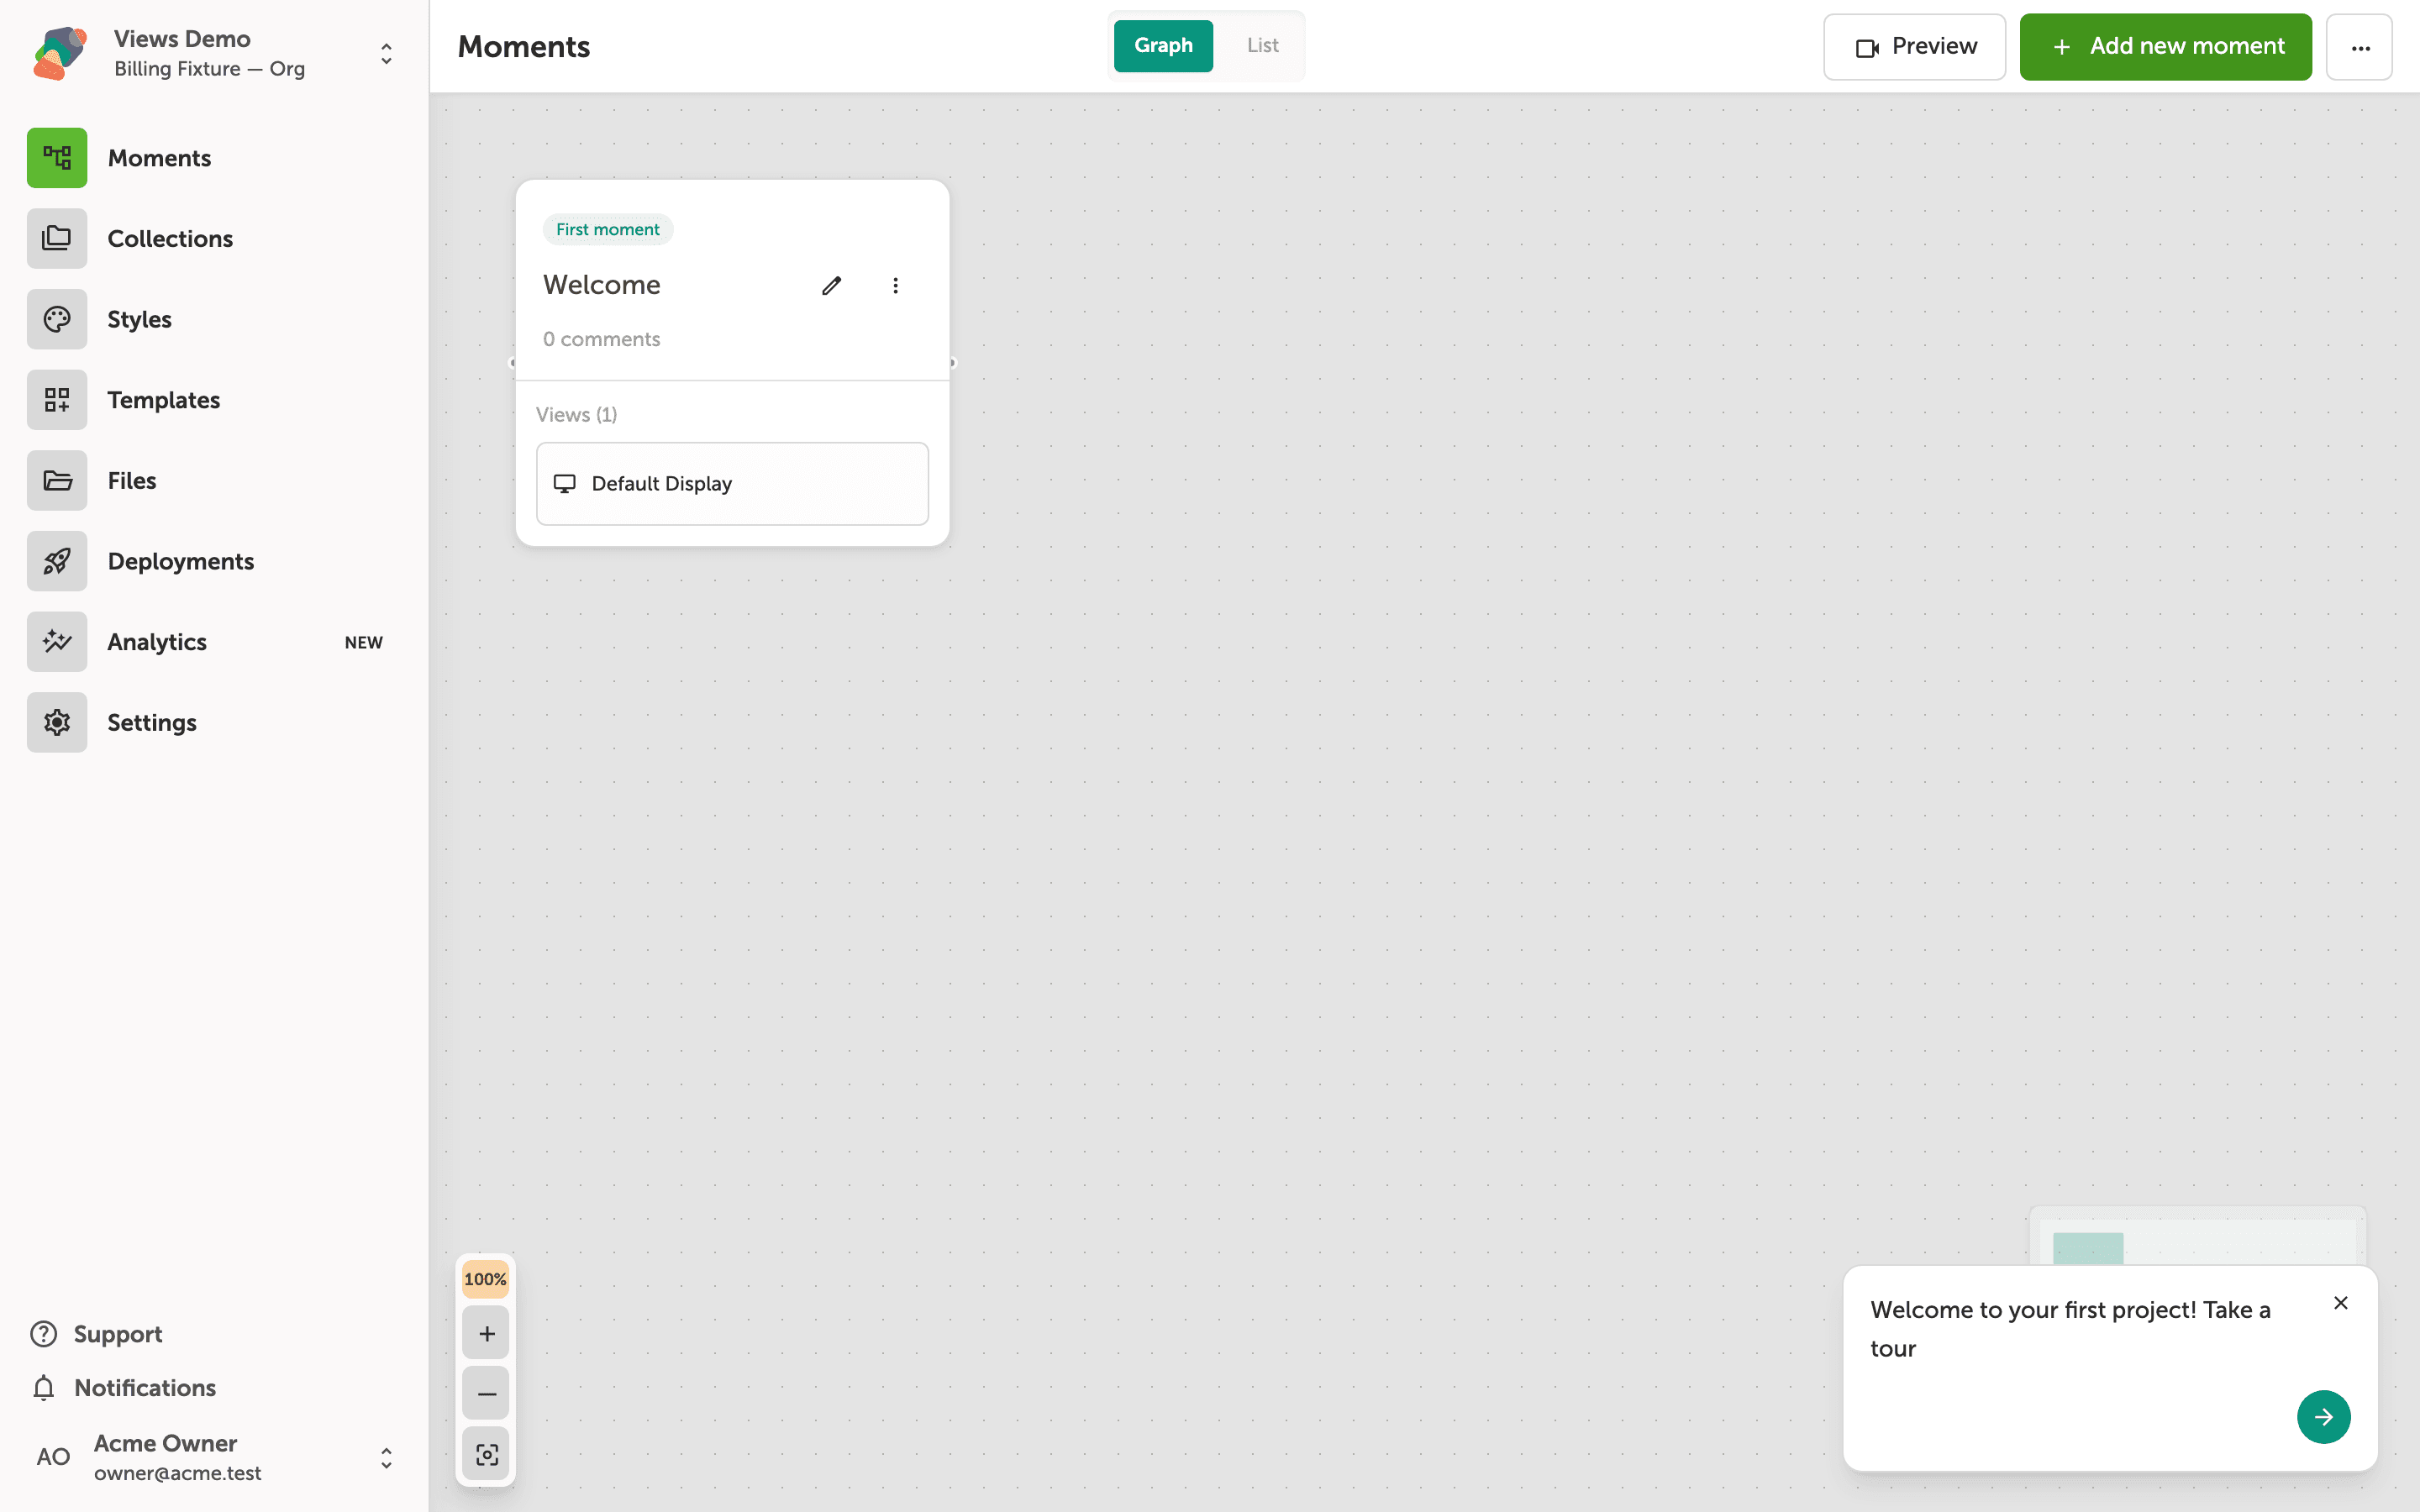Click the First moment badge
Image resolution: width=2420 pixels, height=1512 pixels.
tap(608, 230)
